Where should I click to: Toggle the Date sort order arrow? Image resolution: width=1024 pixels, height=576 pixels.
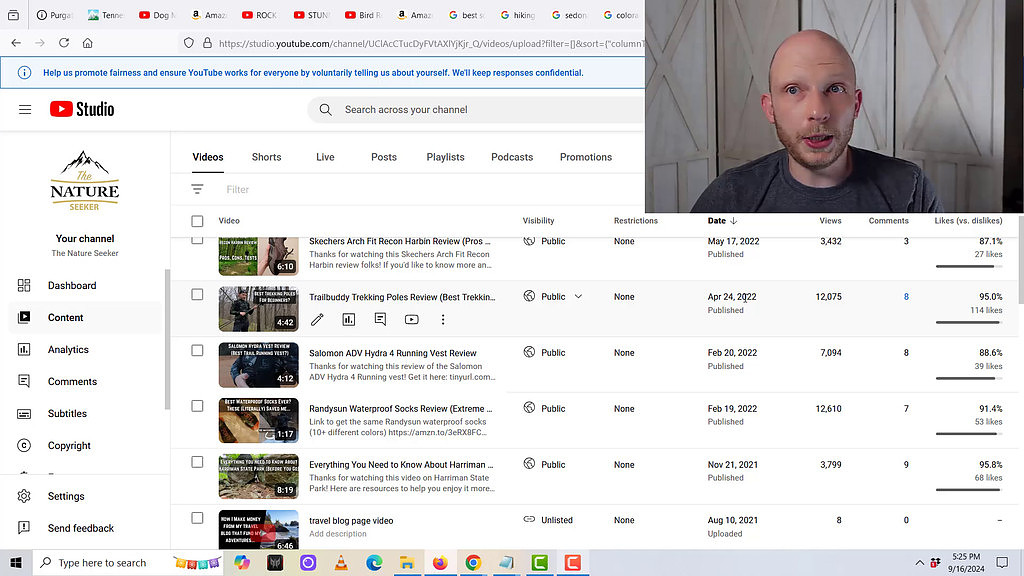[736, 221]
